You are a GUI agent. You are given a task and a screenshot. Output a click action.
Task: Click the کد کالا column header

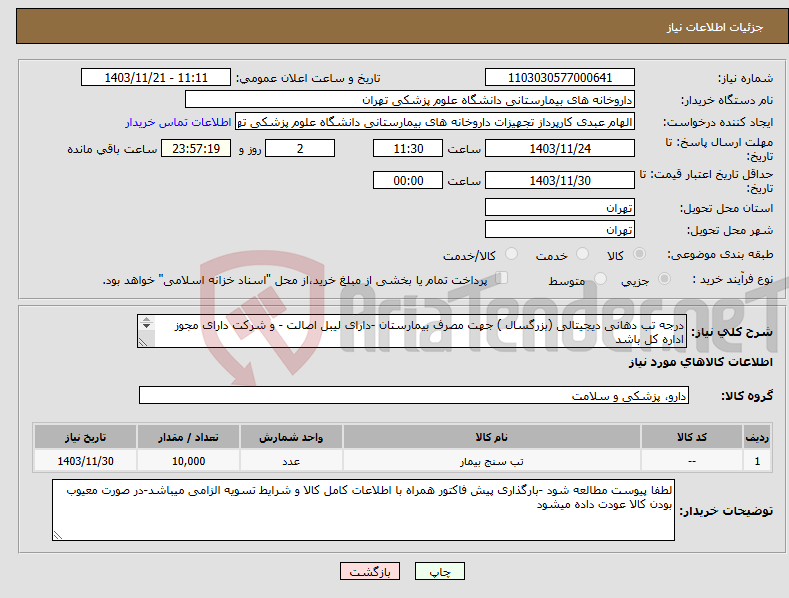(x=692, y=437)
